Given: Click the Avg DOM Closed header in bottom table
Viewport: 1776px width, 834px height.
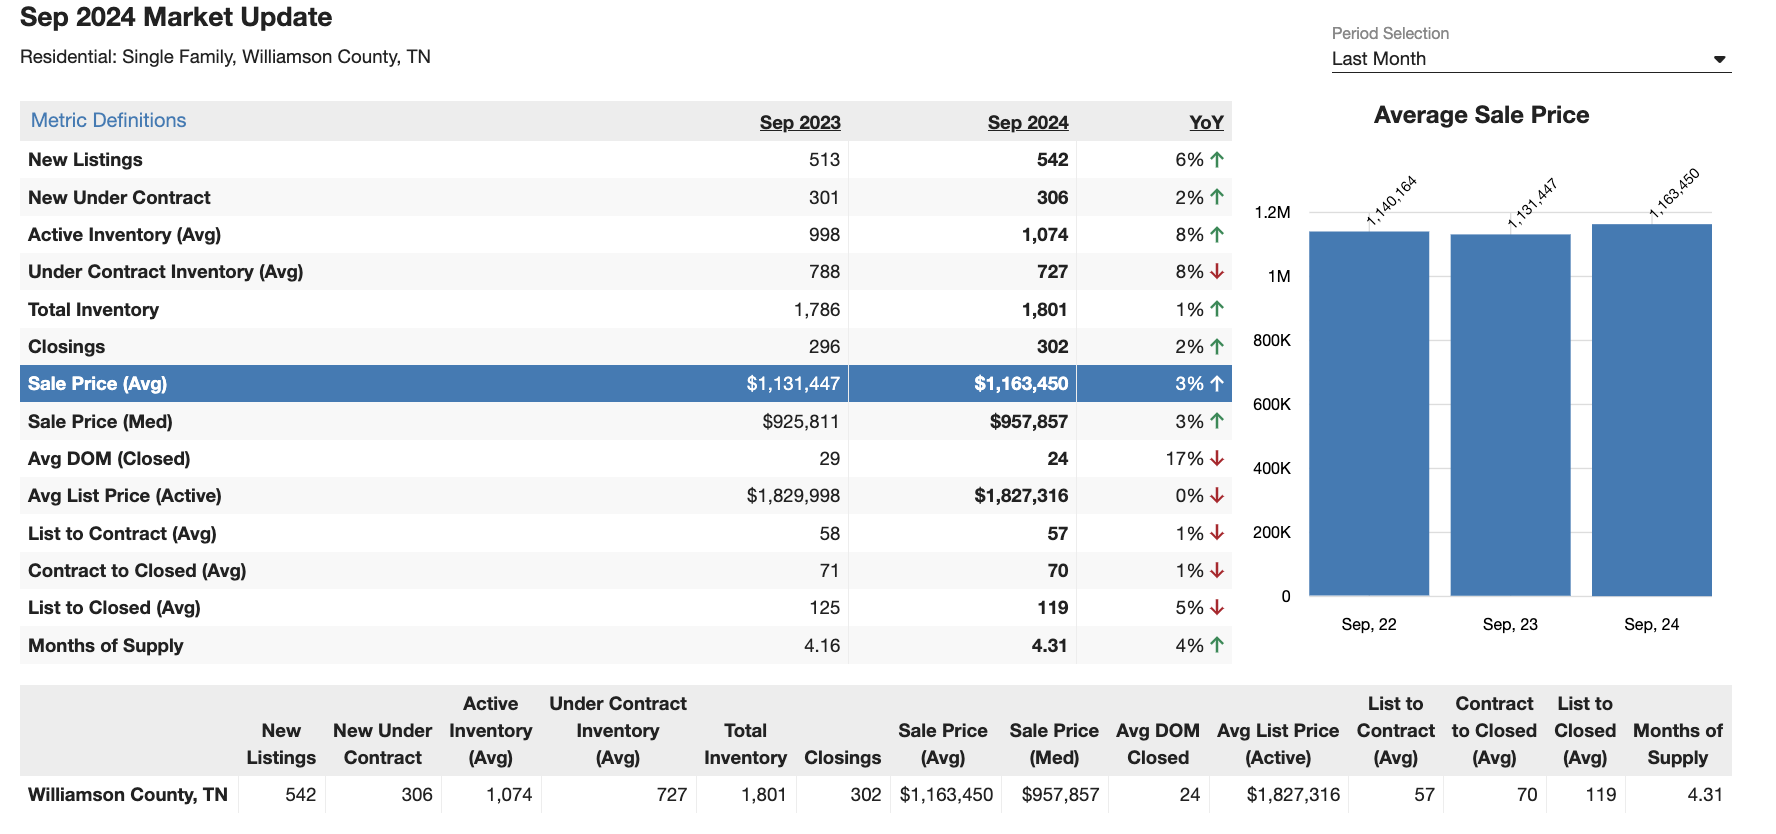Looking at the screenshot, I should (1158, 744).
